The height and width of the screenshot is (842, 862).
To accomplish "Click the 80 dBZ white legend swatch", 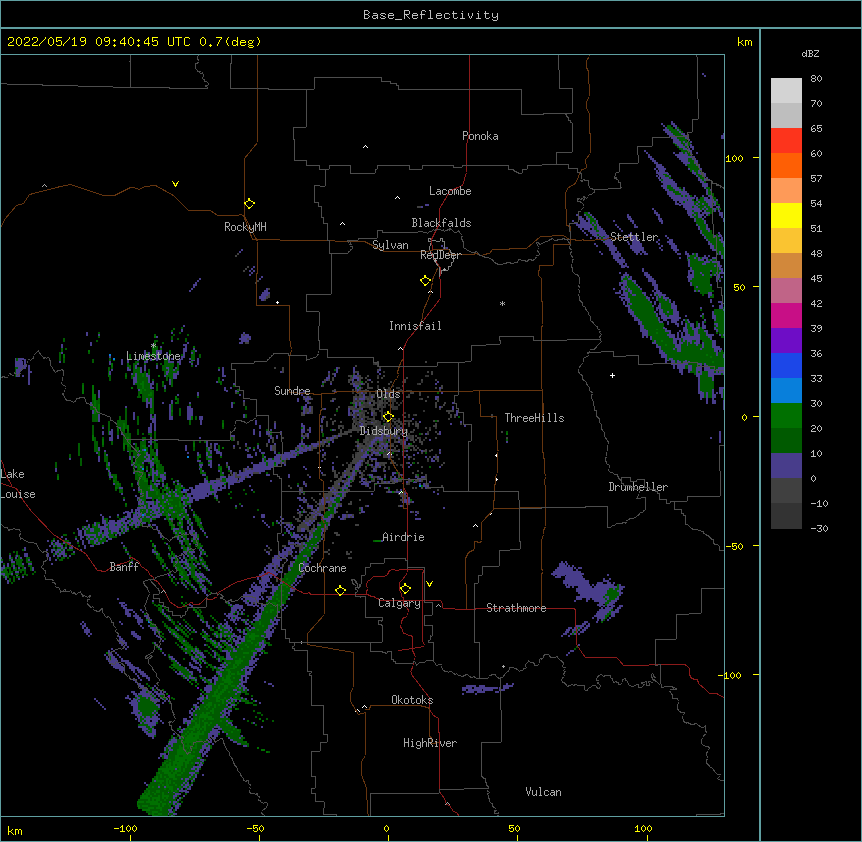I will pyautogui.click(x=786, y=90).
